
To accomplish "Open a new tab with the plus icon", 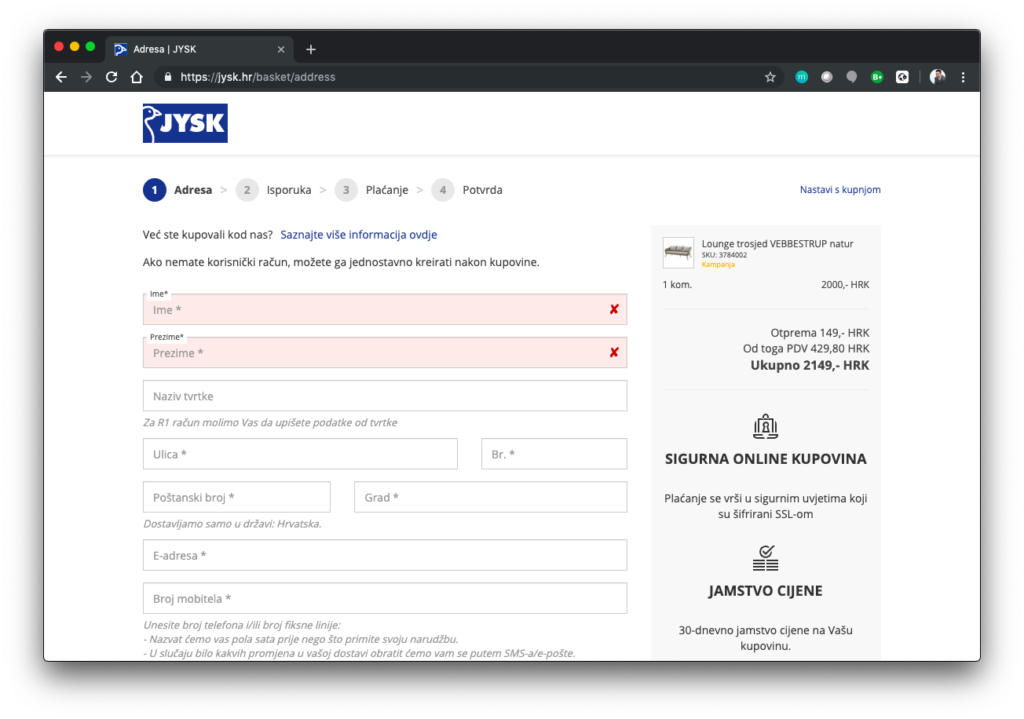I will (311, 49).
